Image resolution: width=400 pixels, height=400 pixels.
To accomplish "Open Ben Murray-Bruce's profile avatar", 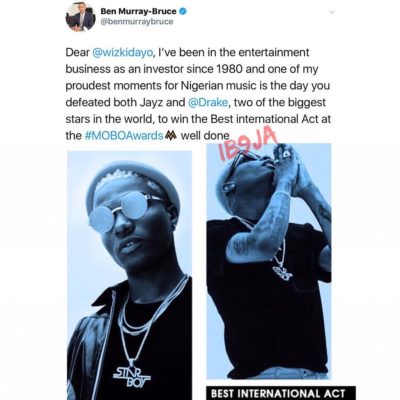I will click(x=80, y=17).
